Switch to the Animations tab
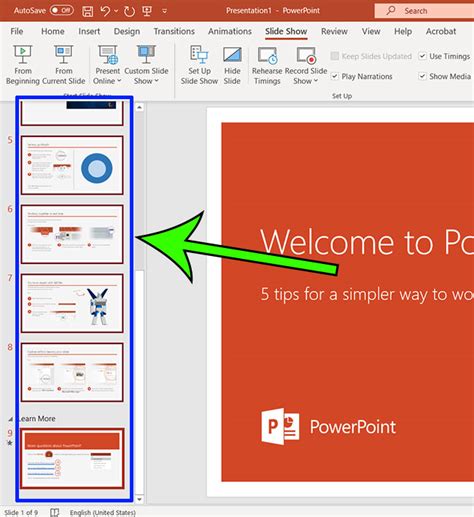This screenshot has height=517, width=474. (230, 31)
